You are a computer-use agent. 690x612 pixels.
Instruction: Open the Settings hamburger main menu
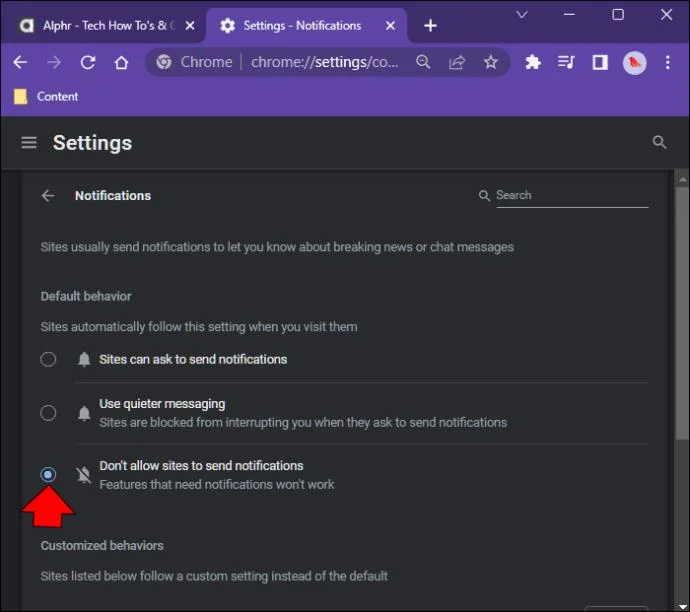29,143
